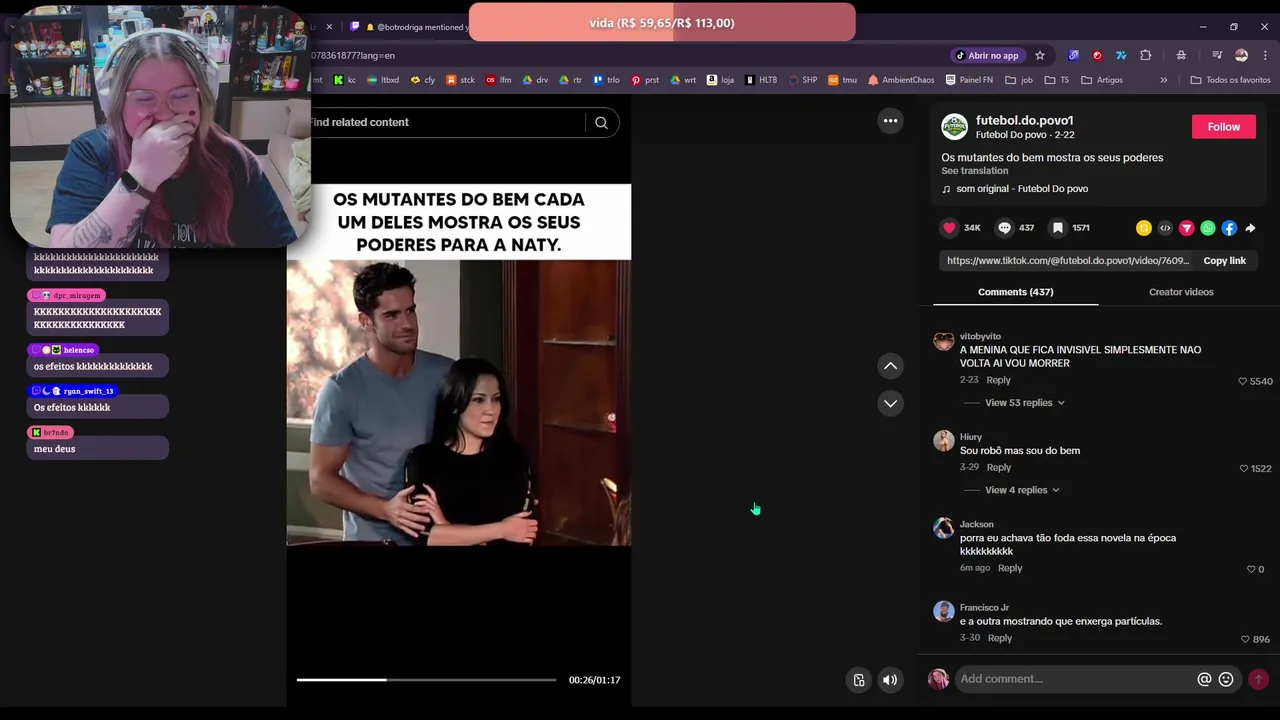Insert a mention with the @ icon

[x=1204, y=679]
